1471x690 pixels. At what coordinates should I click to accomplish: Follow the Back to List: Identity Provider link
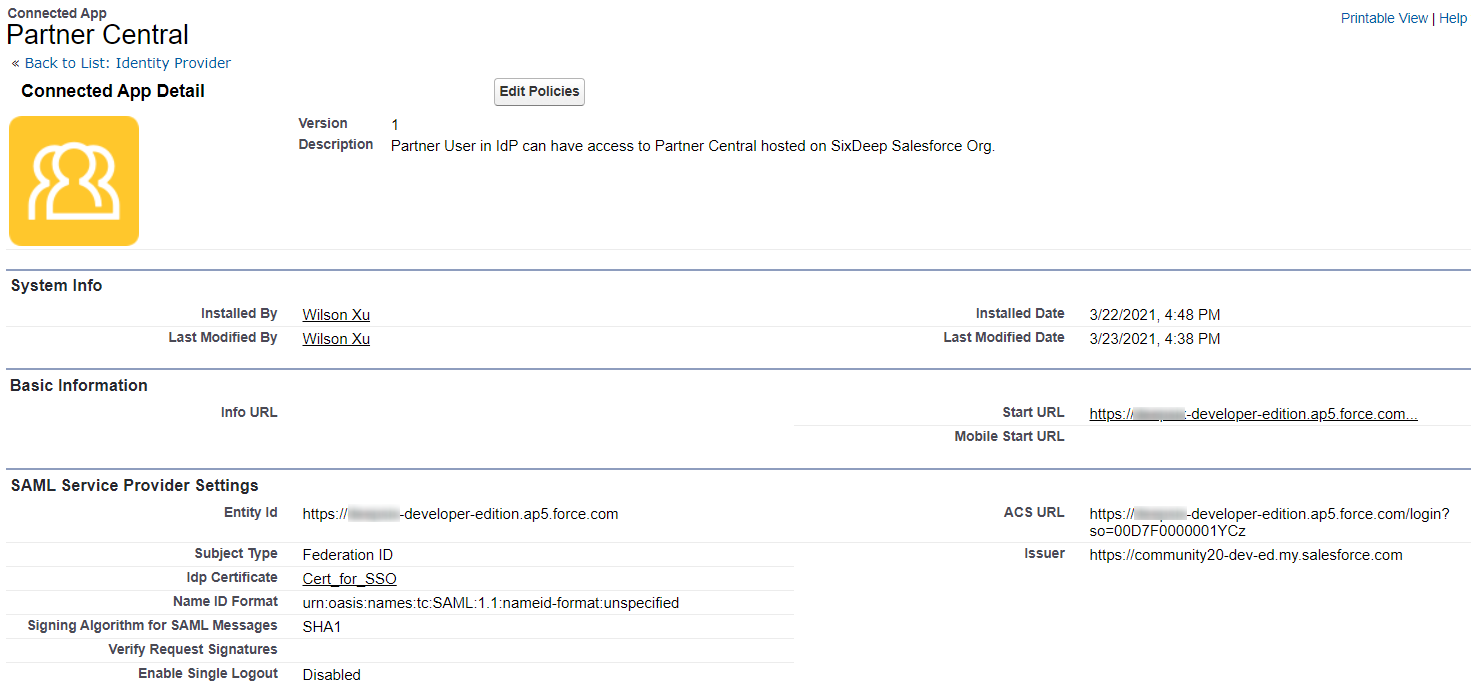click(x=127, y=62)
